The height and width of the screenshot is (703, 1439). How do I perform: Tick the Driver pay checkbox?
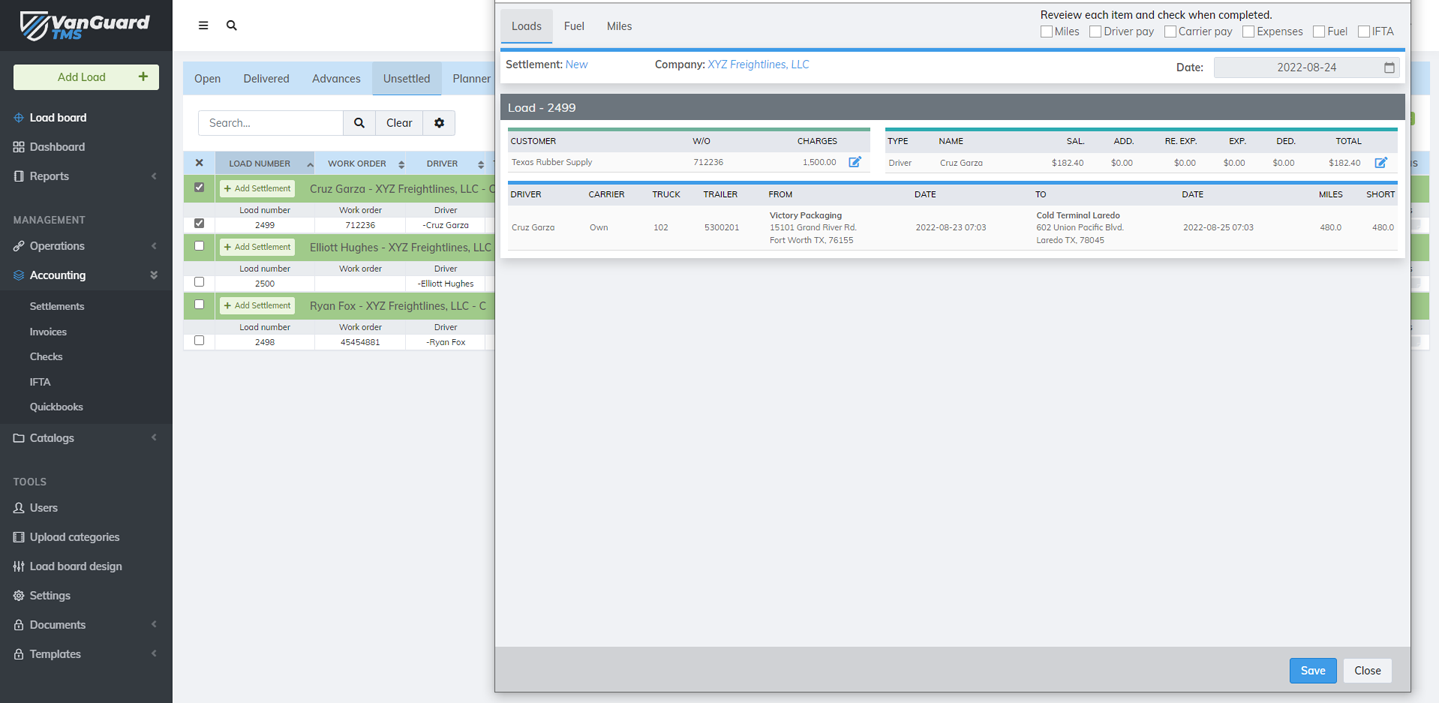(x=1095, y=32)
